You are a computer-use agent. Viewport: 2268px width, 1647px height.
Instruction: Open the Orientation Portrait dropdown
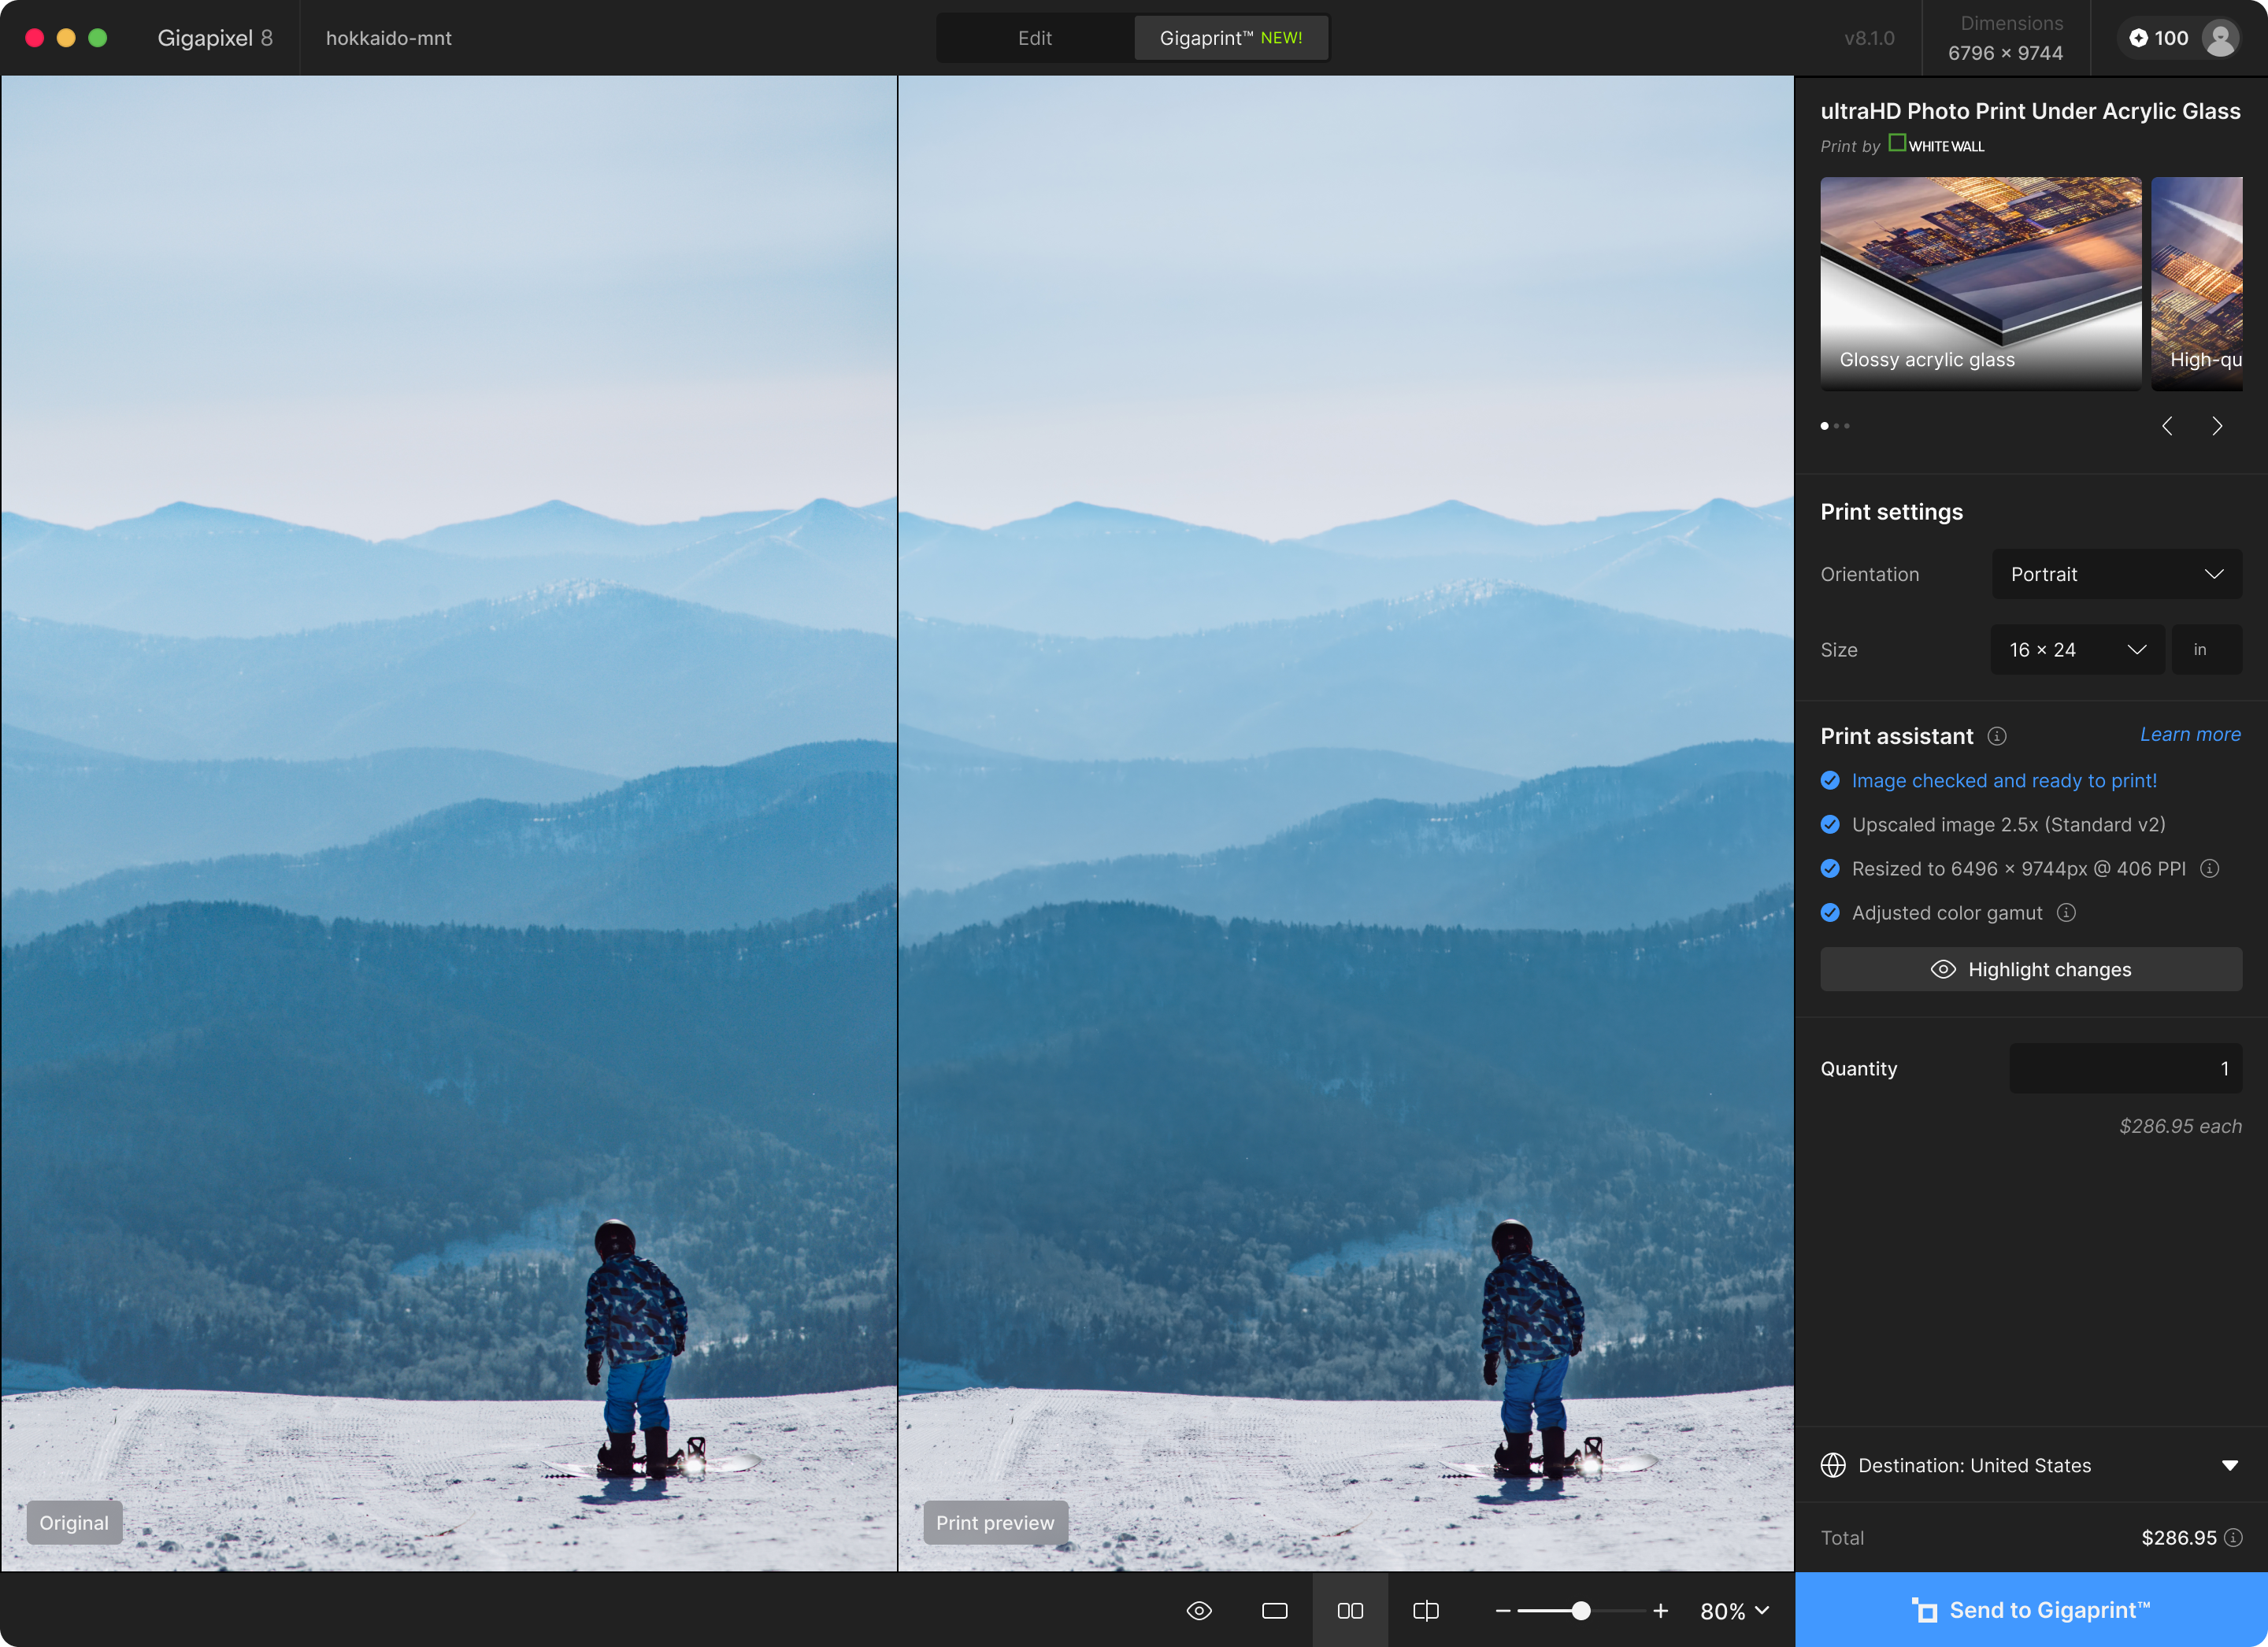pyautogui.click(x=2116, y=574)
